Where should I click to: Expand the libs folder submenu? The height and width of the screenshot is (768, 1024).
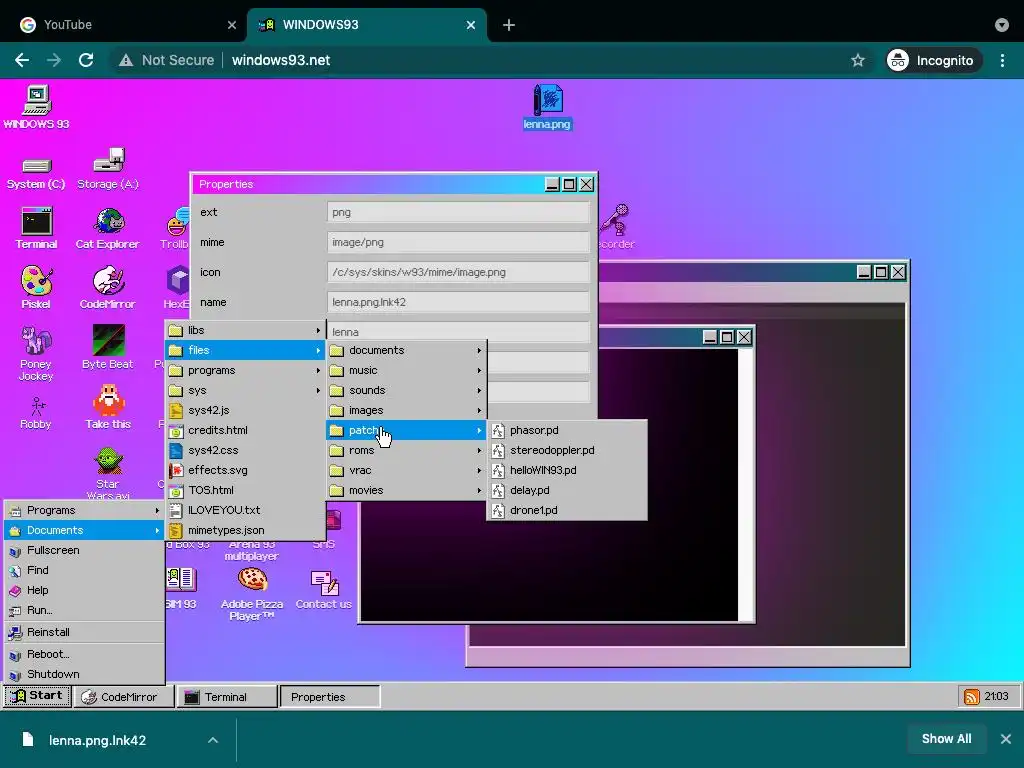click(x=246, y=330)
